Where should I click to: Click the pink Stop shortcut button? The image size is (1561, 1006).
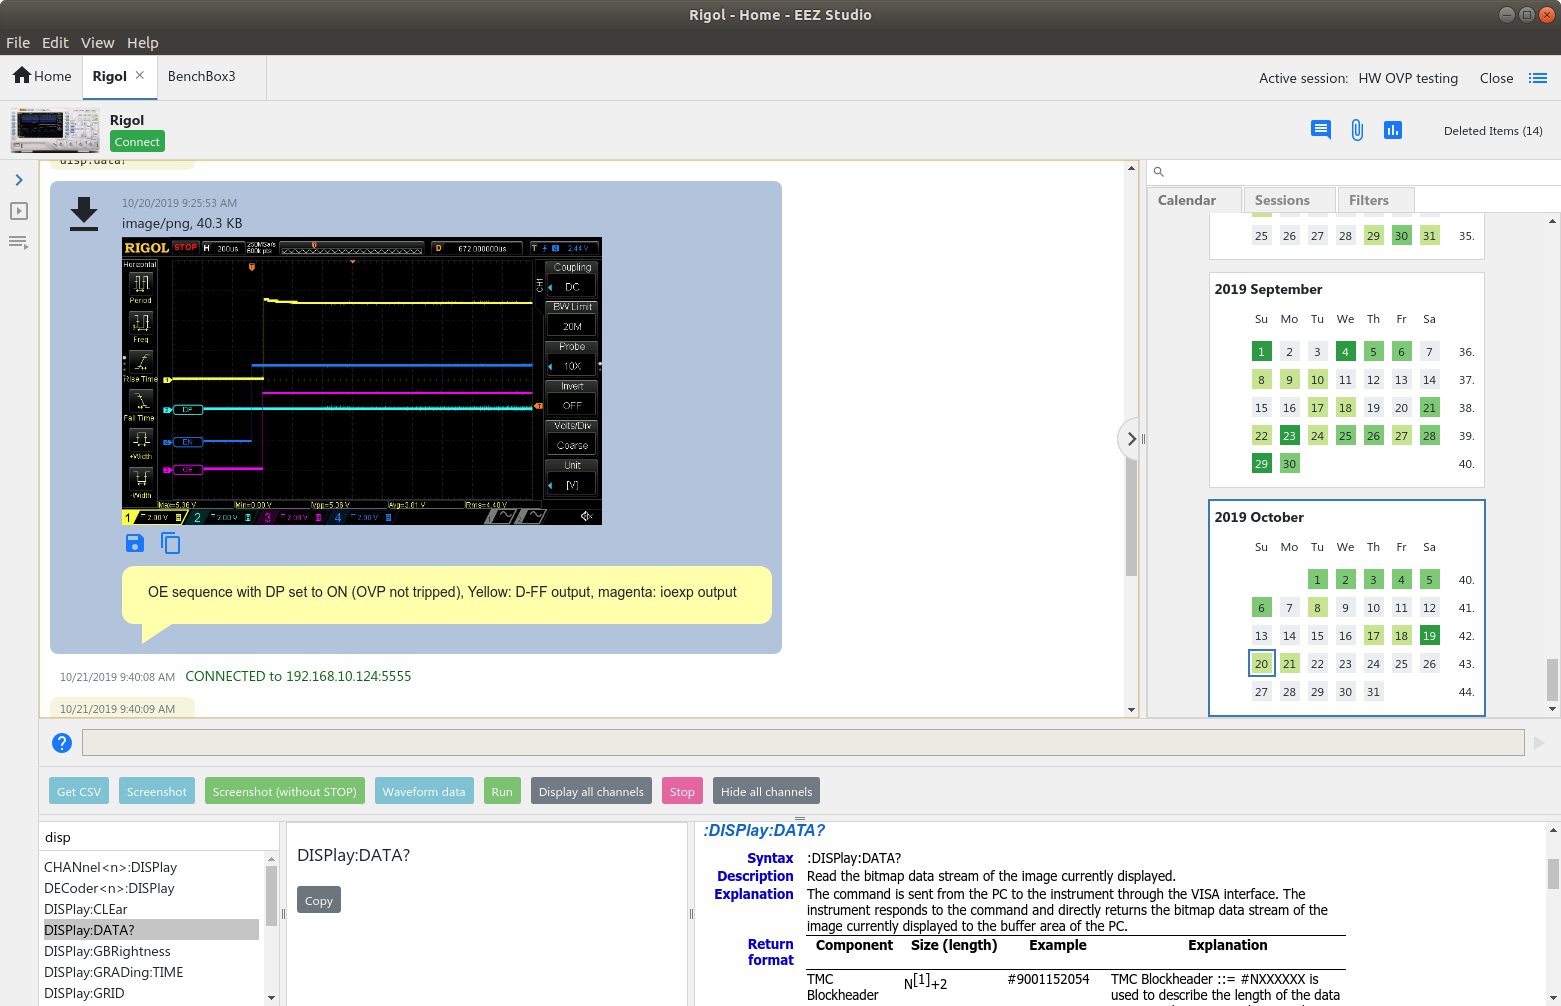pyautogui.click(x=682, y=791)
